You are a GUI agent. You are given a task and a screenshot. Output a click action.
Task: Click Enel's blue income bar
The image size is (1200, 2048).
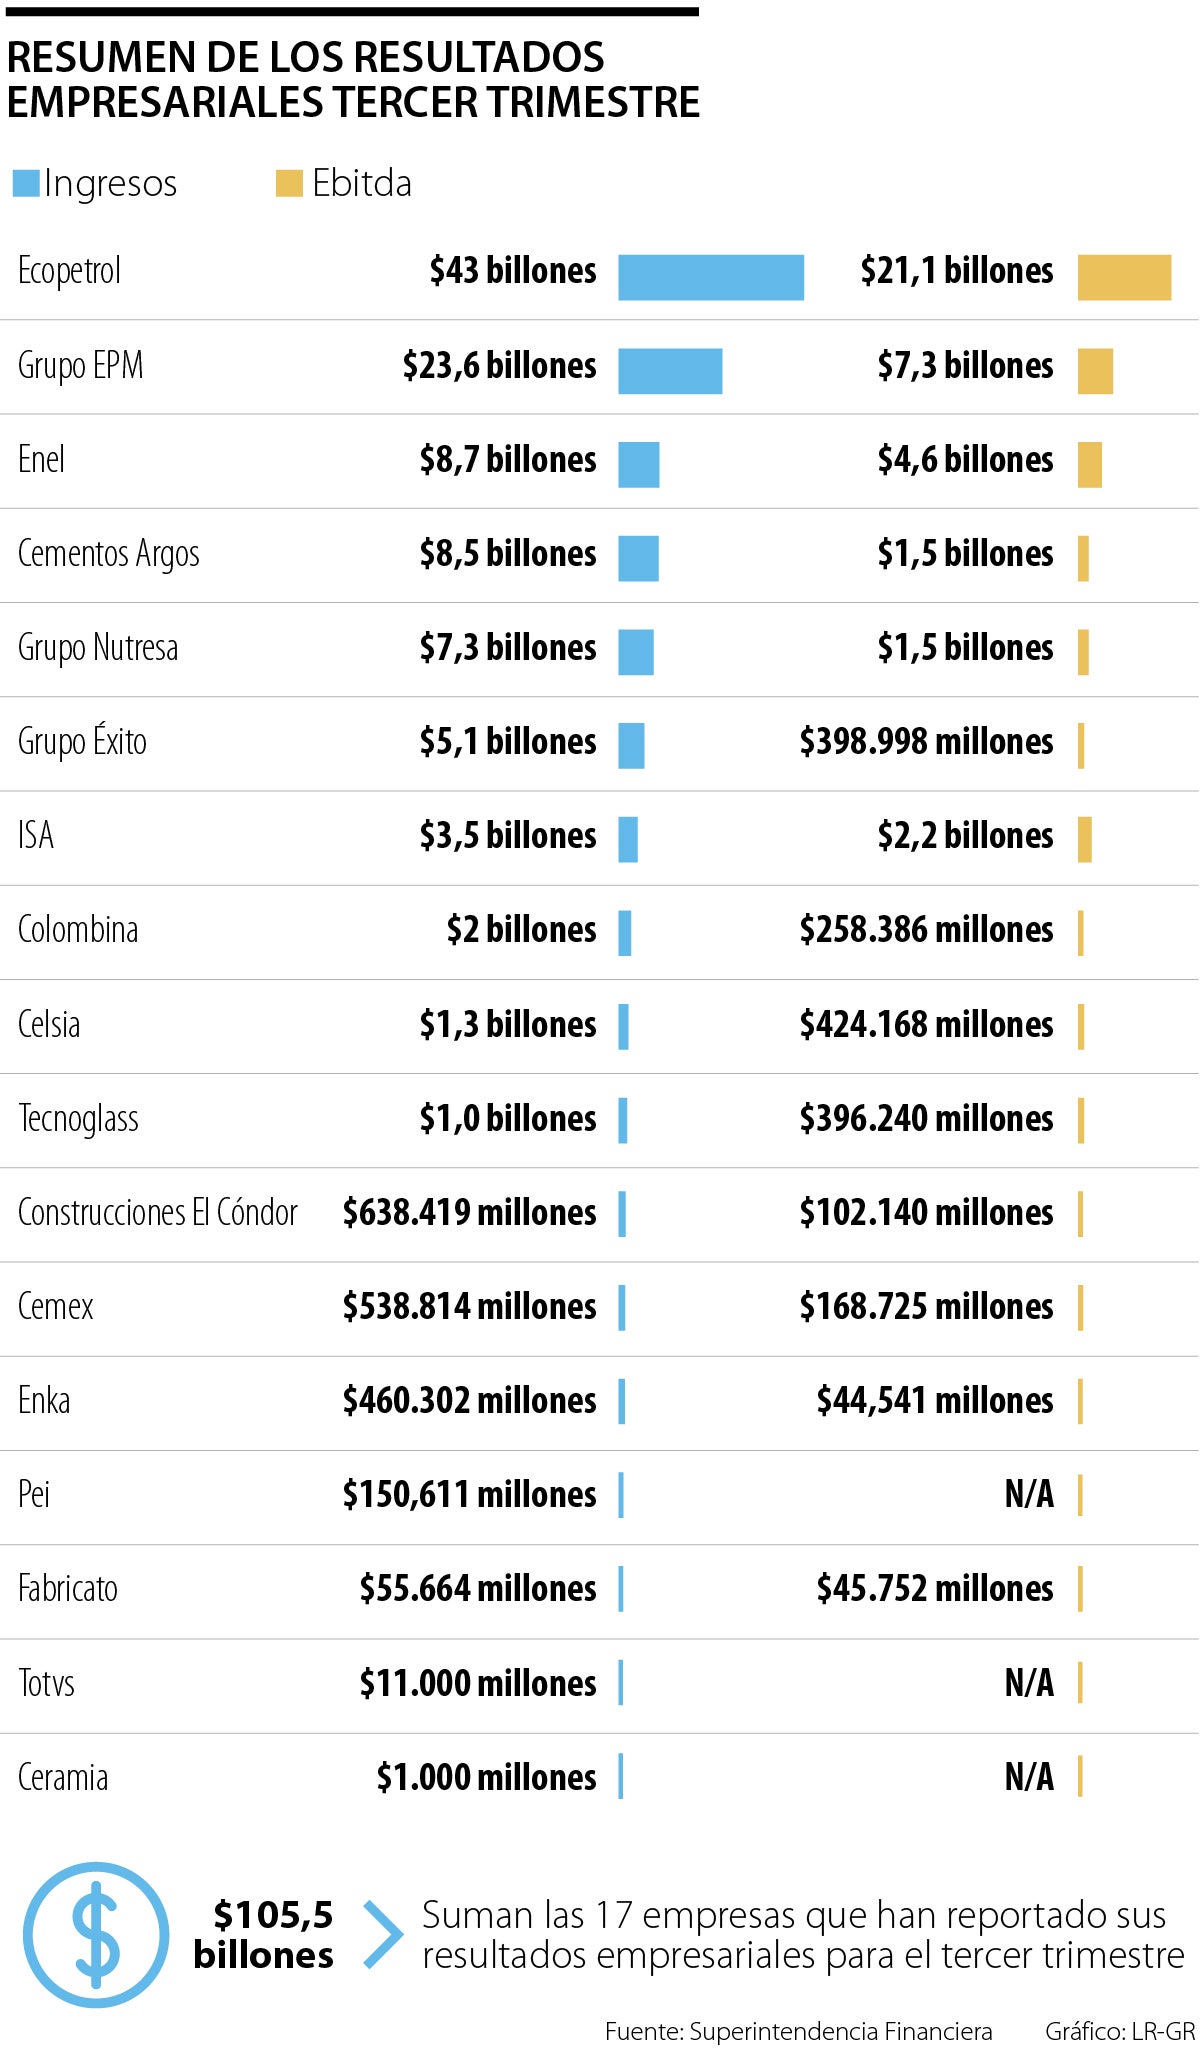point(638,465)
